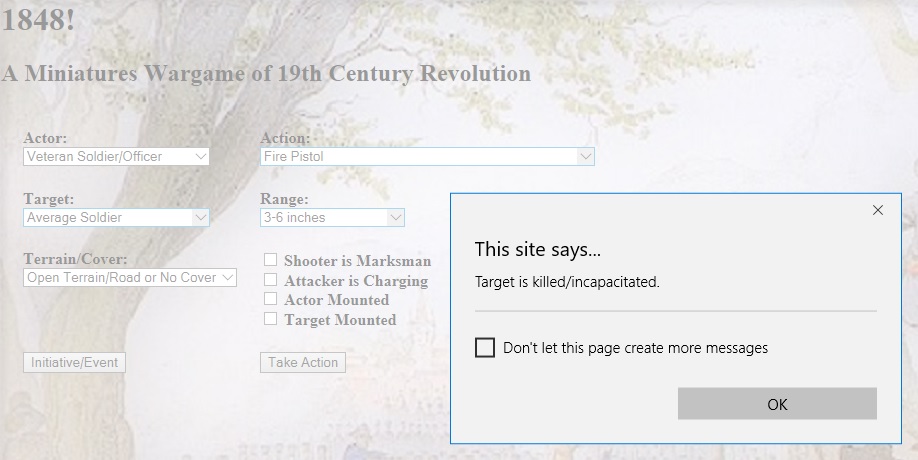Click the Take Action button

click(x=303, y=362)
